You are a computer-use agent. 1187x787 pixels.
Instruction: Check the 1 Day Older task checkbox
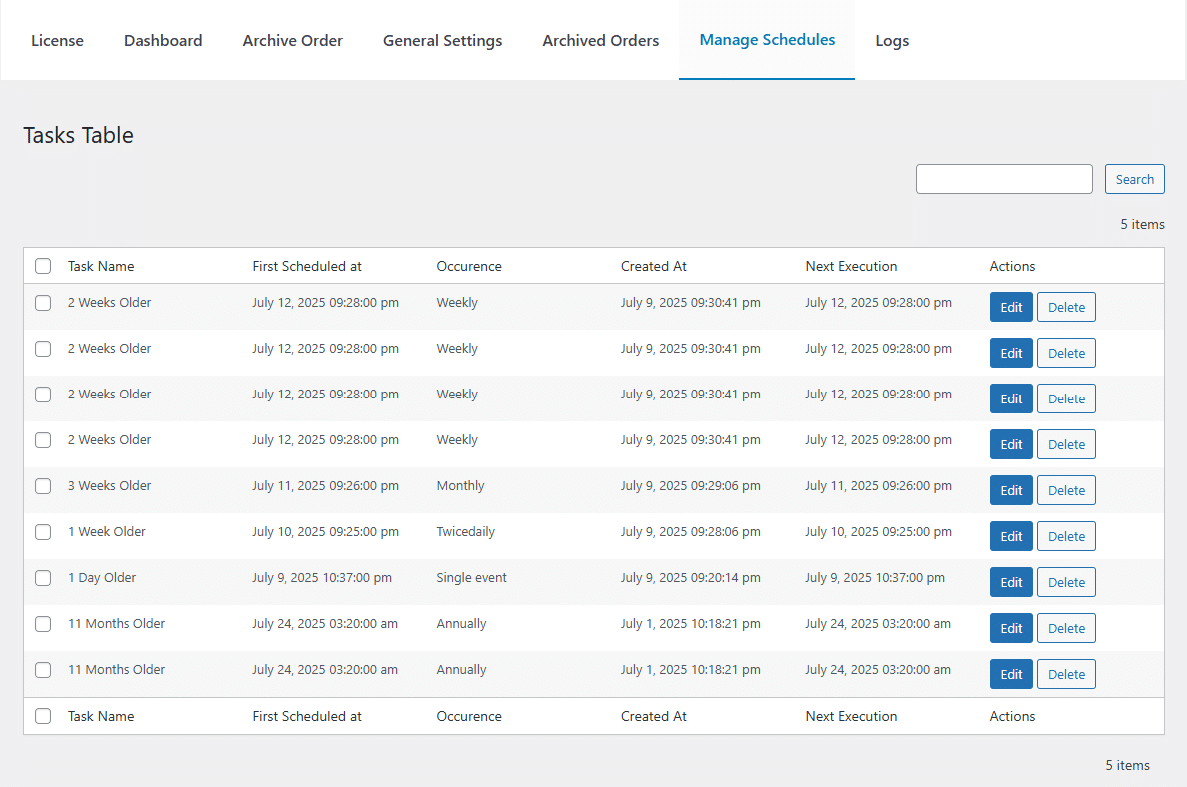(43, 578)
